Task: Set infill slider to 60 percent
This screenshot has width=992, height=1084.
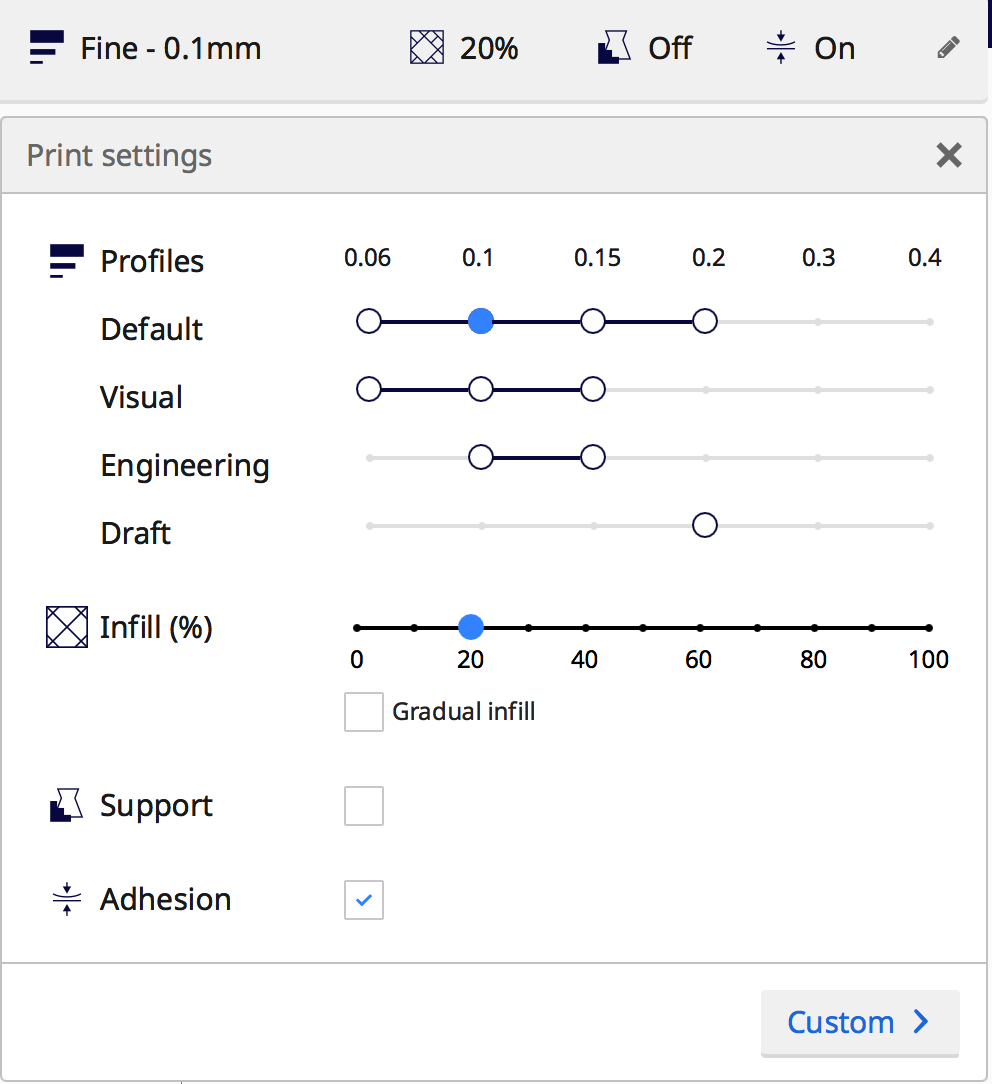Action: 700,628
